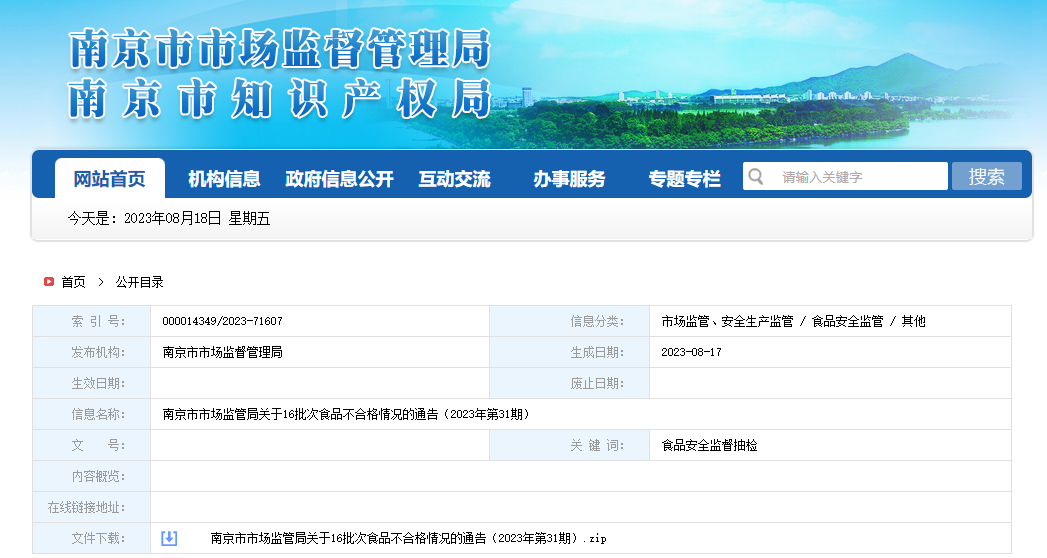1047x558 pixels.
Task: Click the 公开目录 breadcrumb link
Action: [x=140, y=282]
